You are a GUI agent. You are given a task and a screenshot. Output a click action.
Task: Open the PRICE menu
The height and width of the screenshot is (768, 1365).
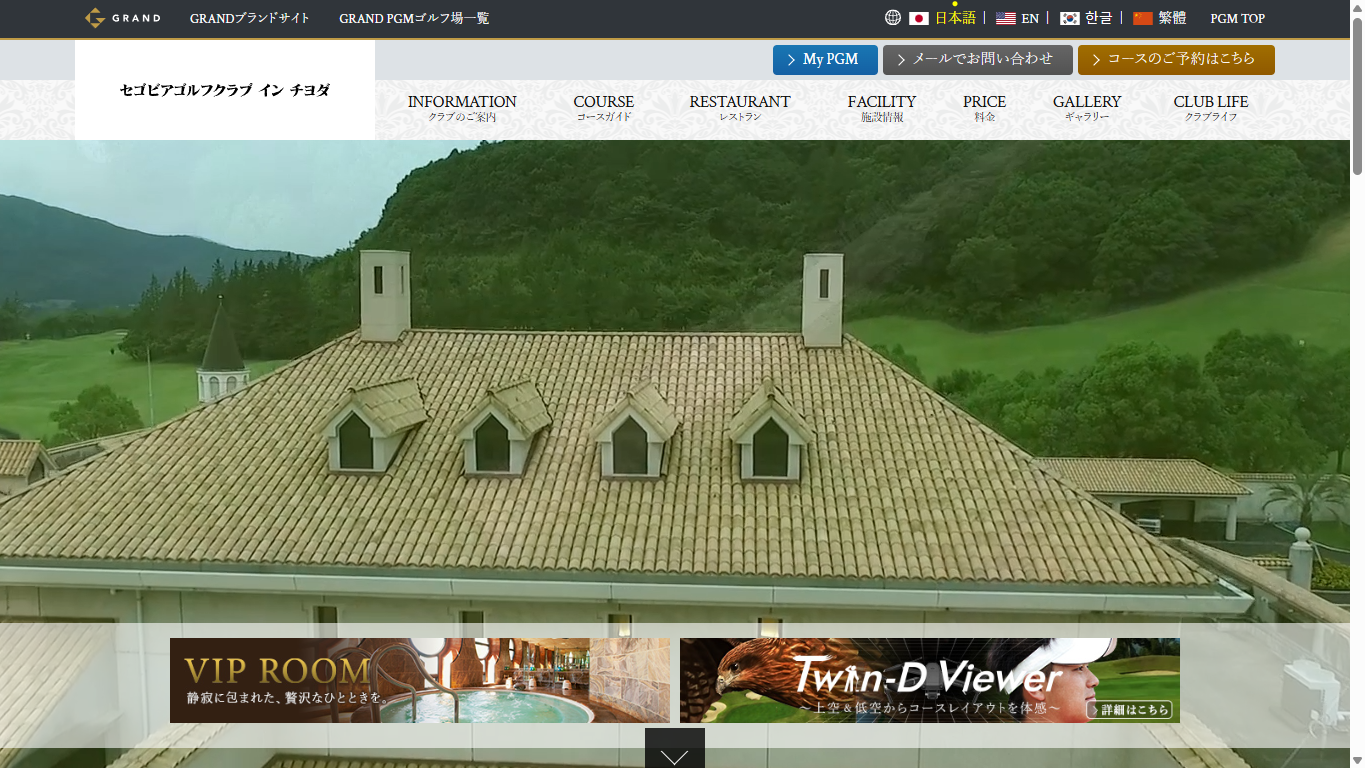click(985, 108)
